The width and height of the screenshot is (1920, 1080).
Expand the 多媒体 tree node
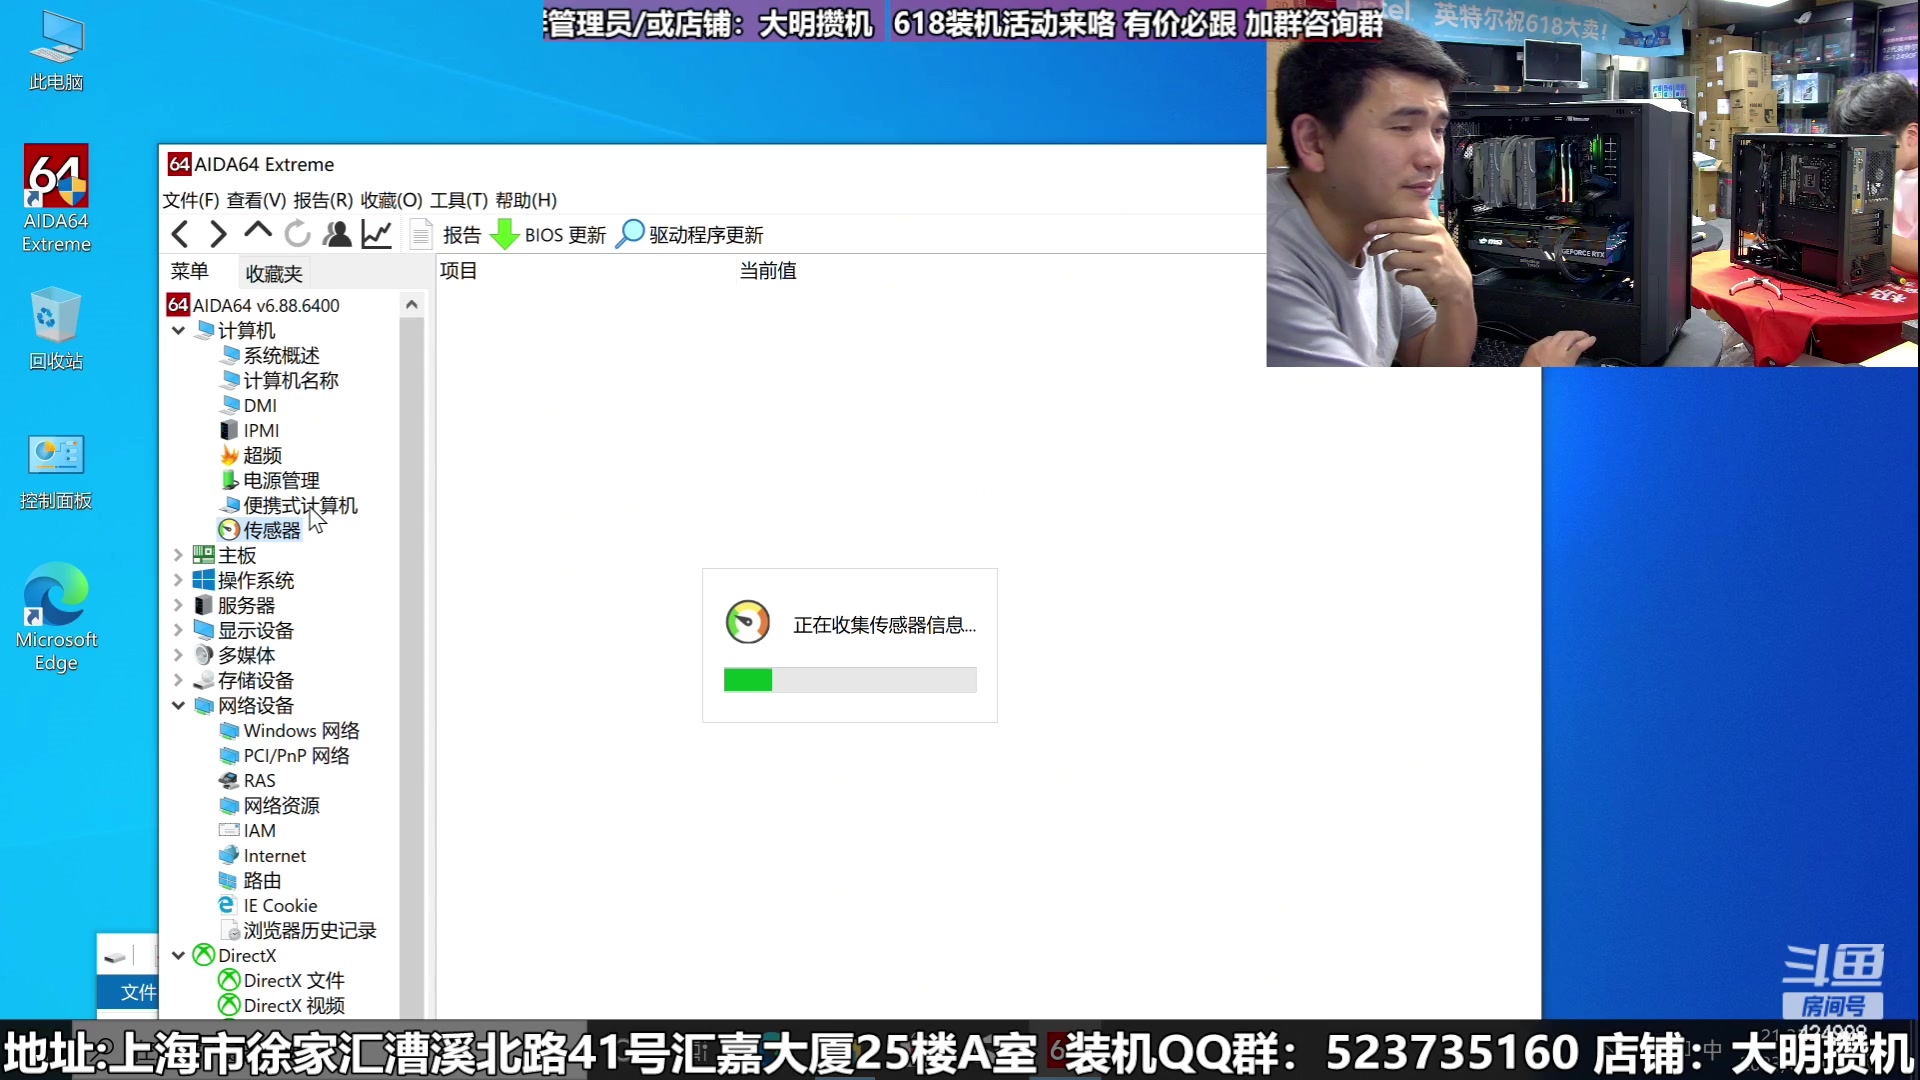click(178, 655)
